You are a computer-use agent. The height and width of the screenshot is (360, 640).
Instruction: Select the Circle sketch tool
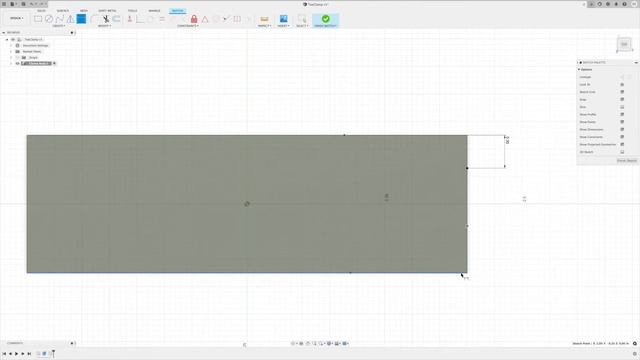point(49,19)
